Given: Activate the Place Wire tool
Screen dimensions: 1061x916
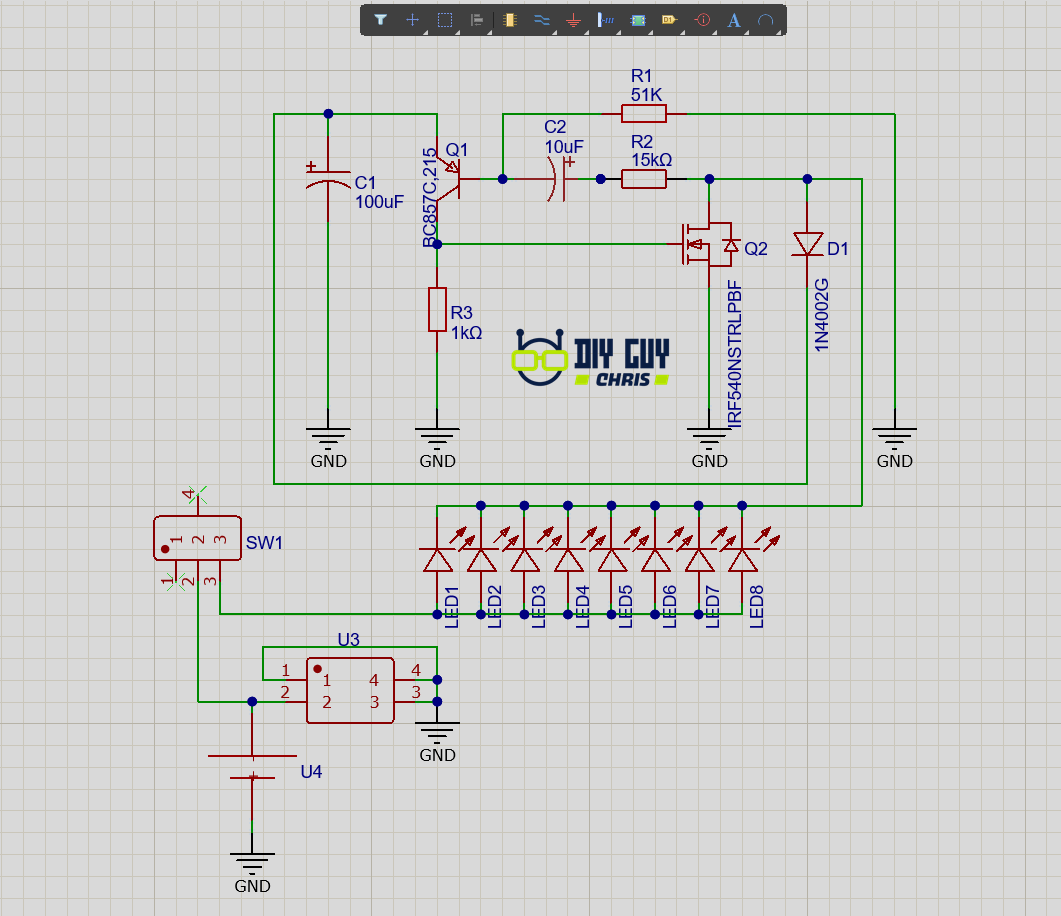Looking at the screenshot, I should [x=541, y=20].
